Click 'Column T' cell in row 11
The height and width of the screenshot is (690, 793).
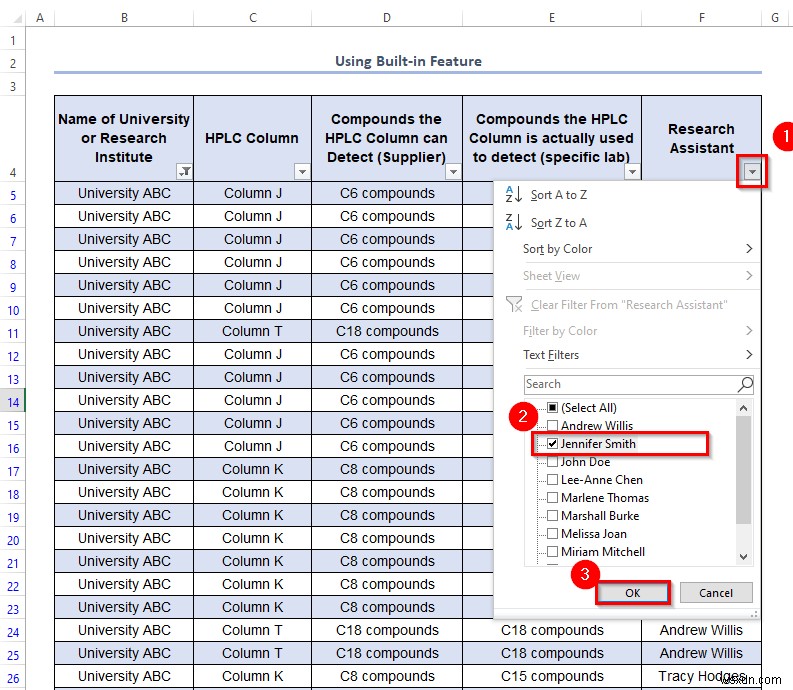coord(252,331)
